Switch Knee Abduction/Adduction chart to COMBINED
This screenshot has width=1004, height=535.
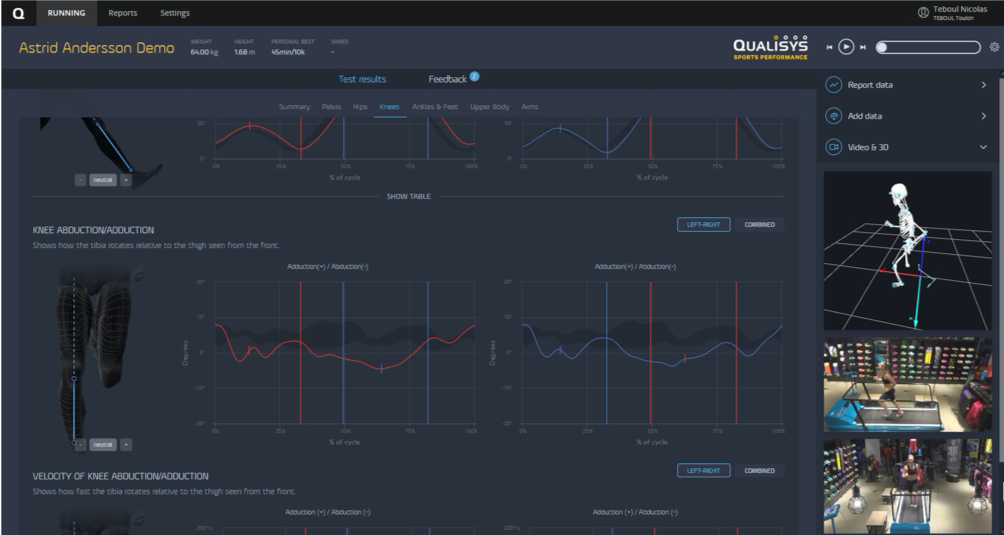[759, 224]
